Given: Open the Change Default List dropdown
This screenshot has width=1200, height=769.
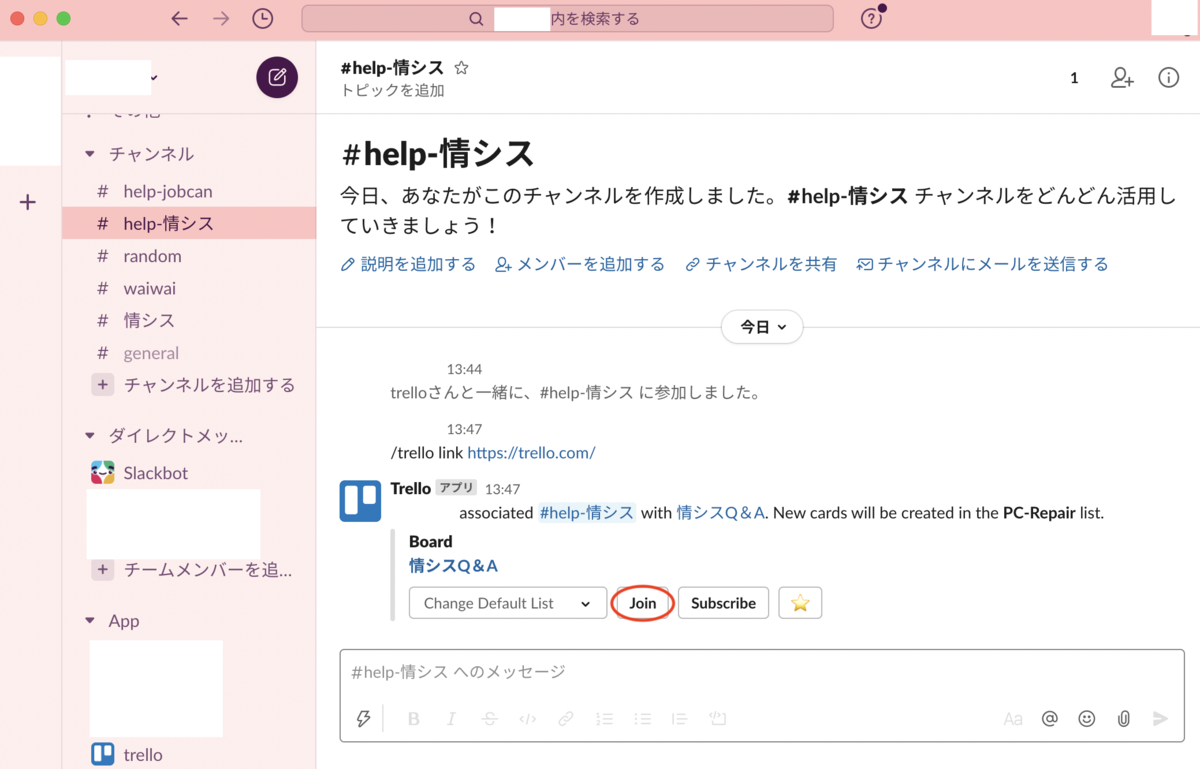Looking at the screenshot, I should coord(507,603).
